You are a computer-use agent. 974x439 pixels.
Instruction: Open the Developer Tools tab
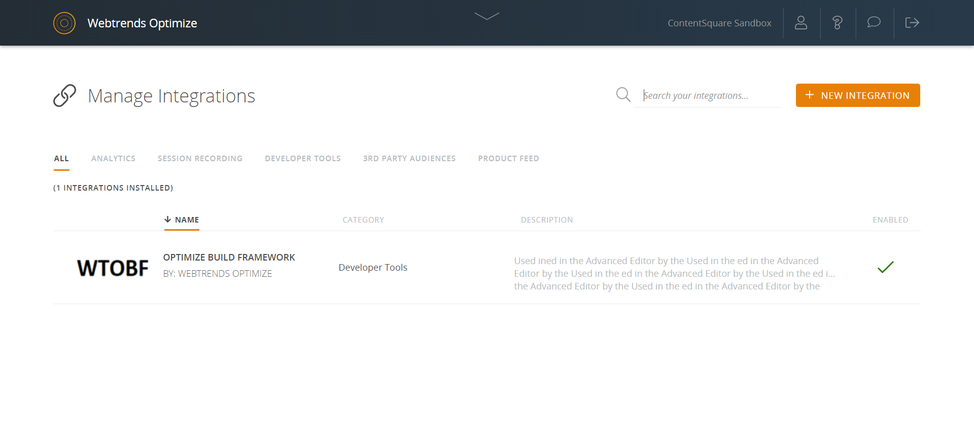click(303, 158)
